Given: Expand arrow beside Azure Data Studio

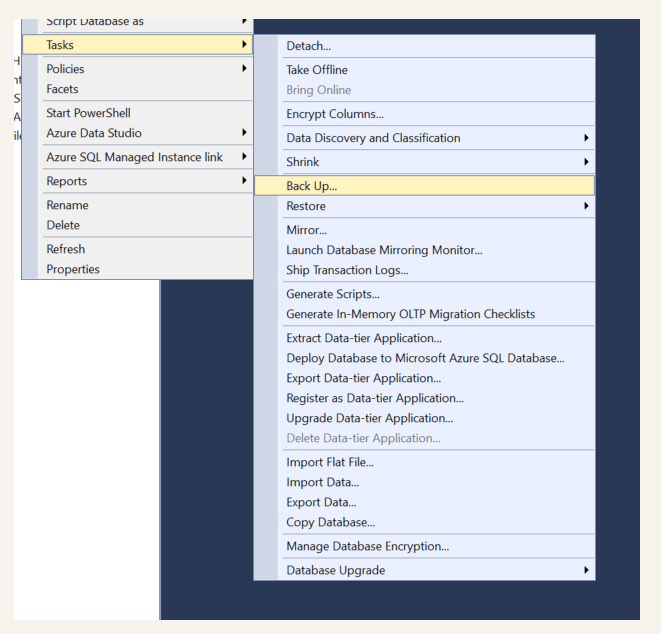Looking at the screenshot, I should coord(244,132).
